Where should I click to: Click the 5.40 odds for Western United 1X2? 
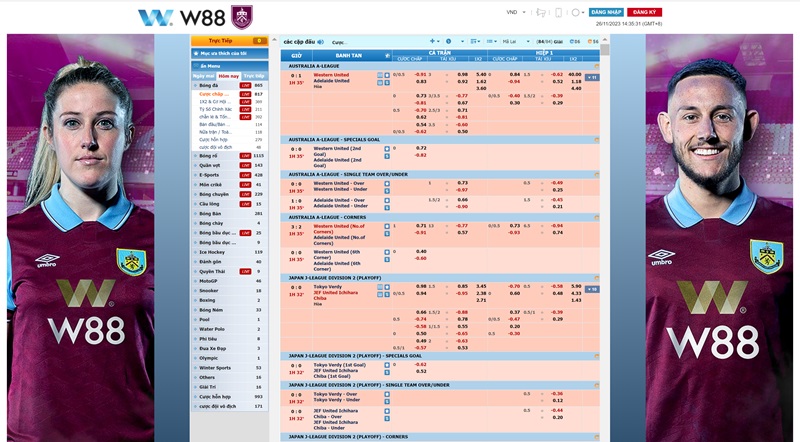pyautogui.click(x=481, y=75)
